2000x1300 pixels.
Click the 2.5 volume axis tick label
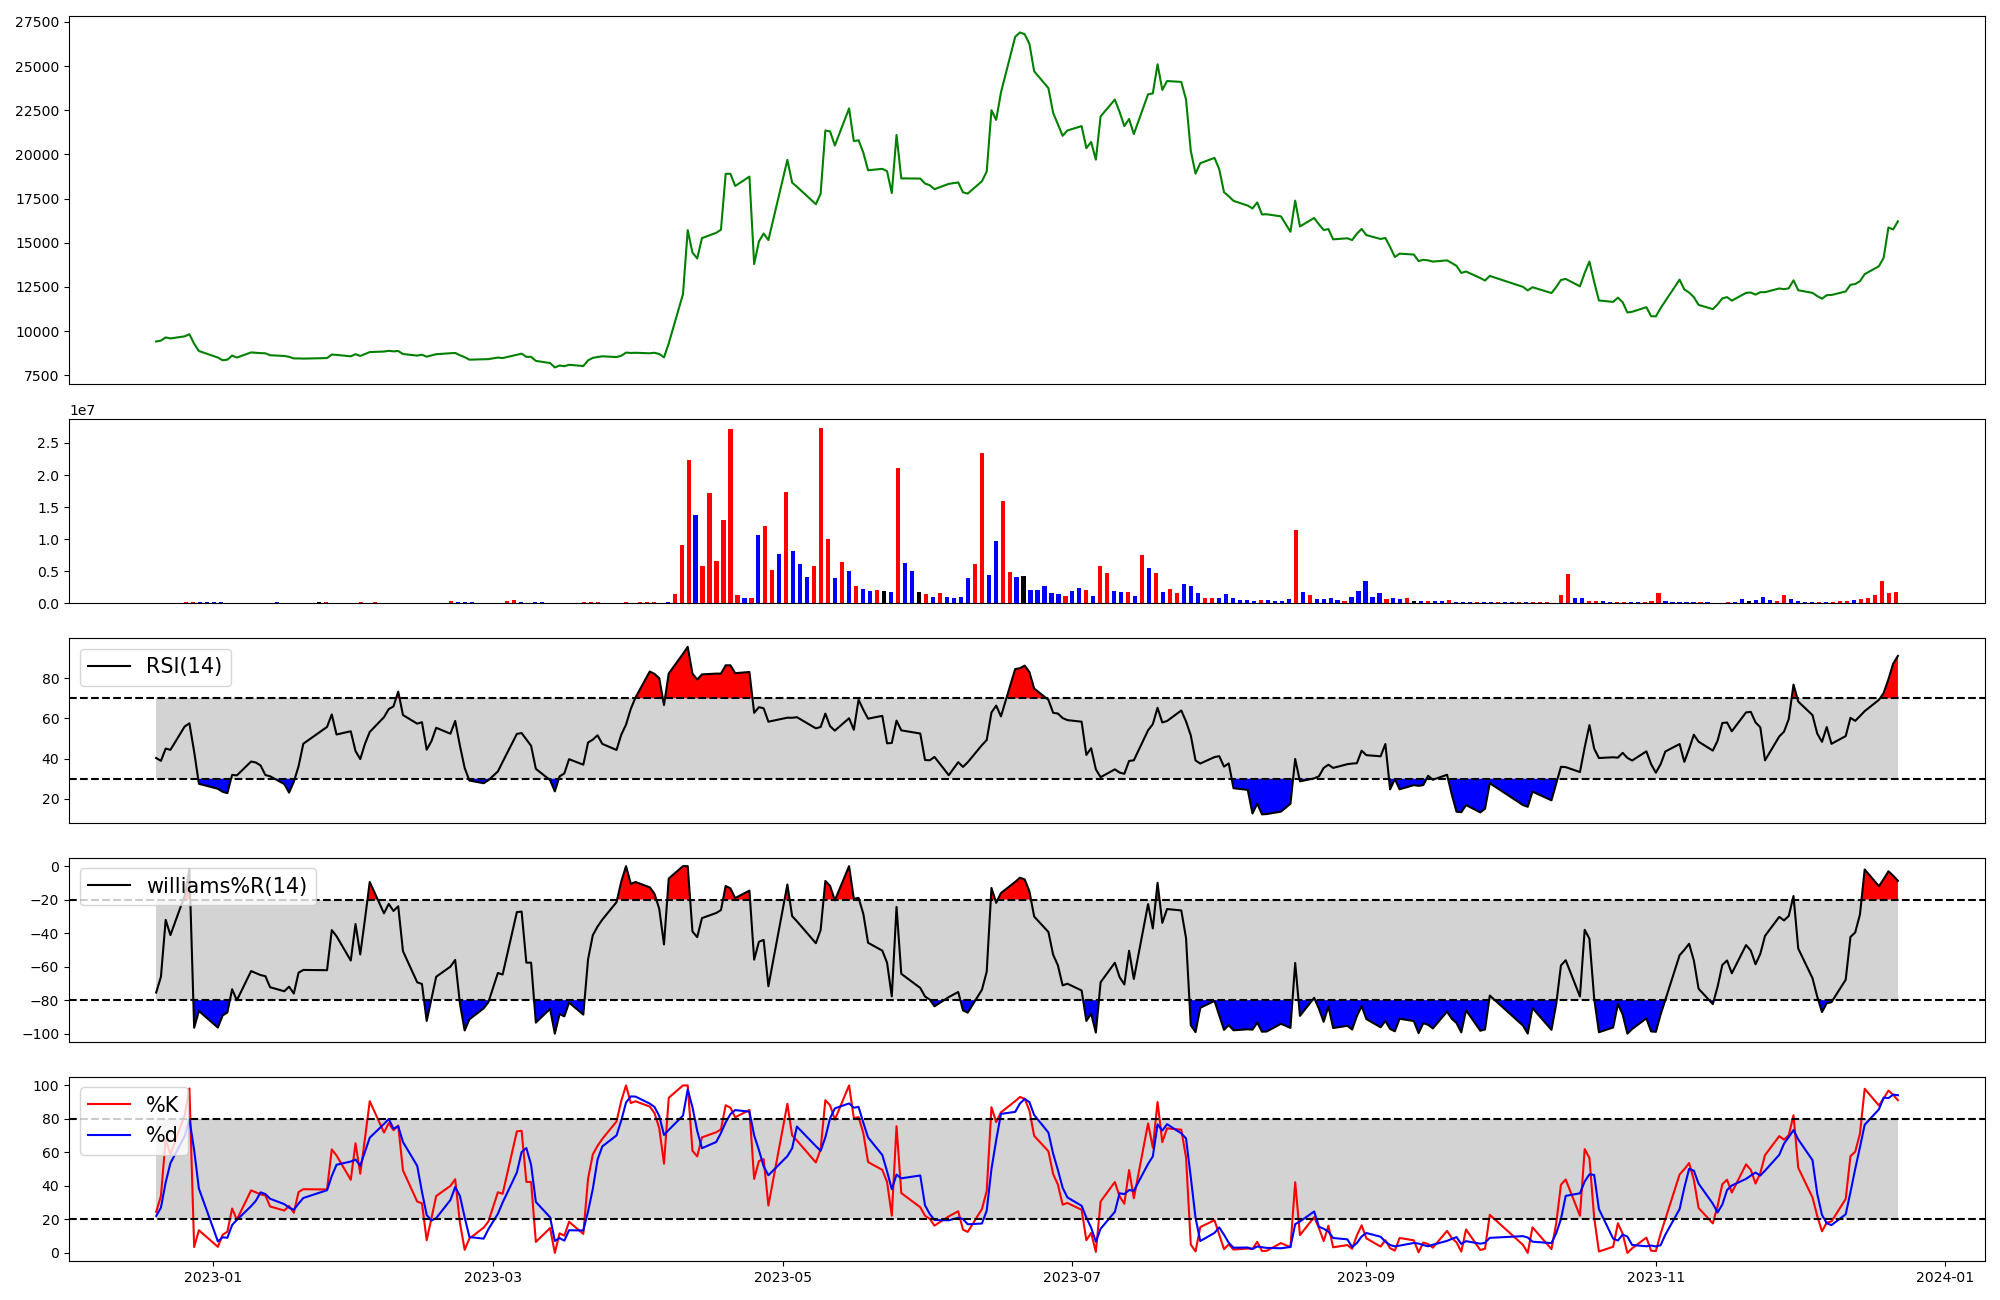pos(48,444)
